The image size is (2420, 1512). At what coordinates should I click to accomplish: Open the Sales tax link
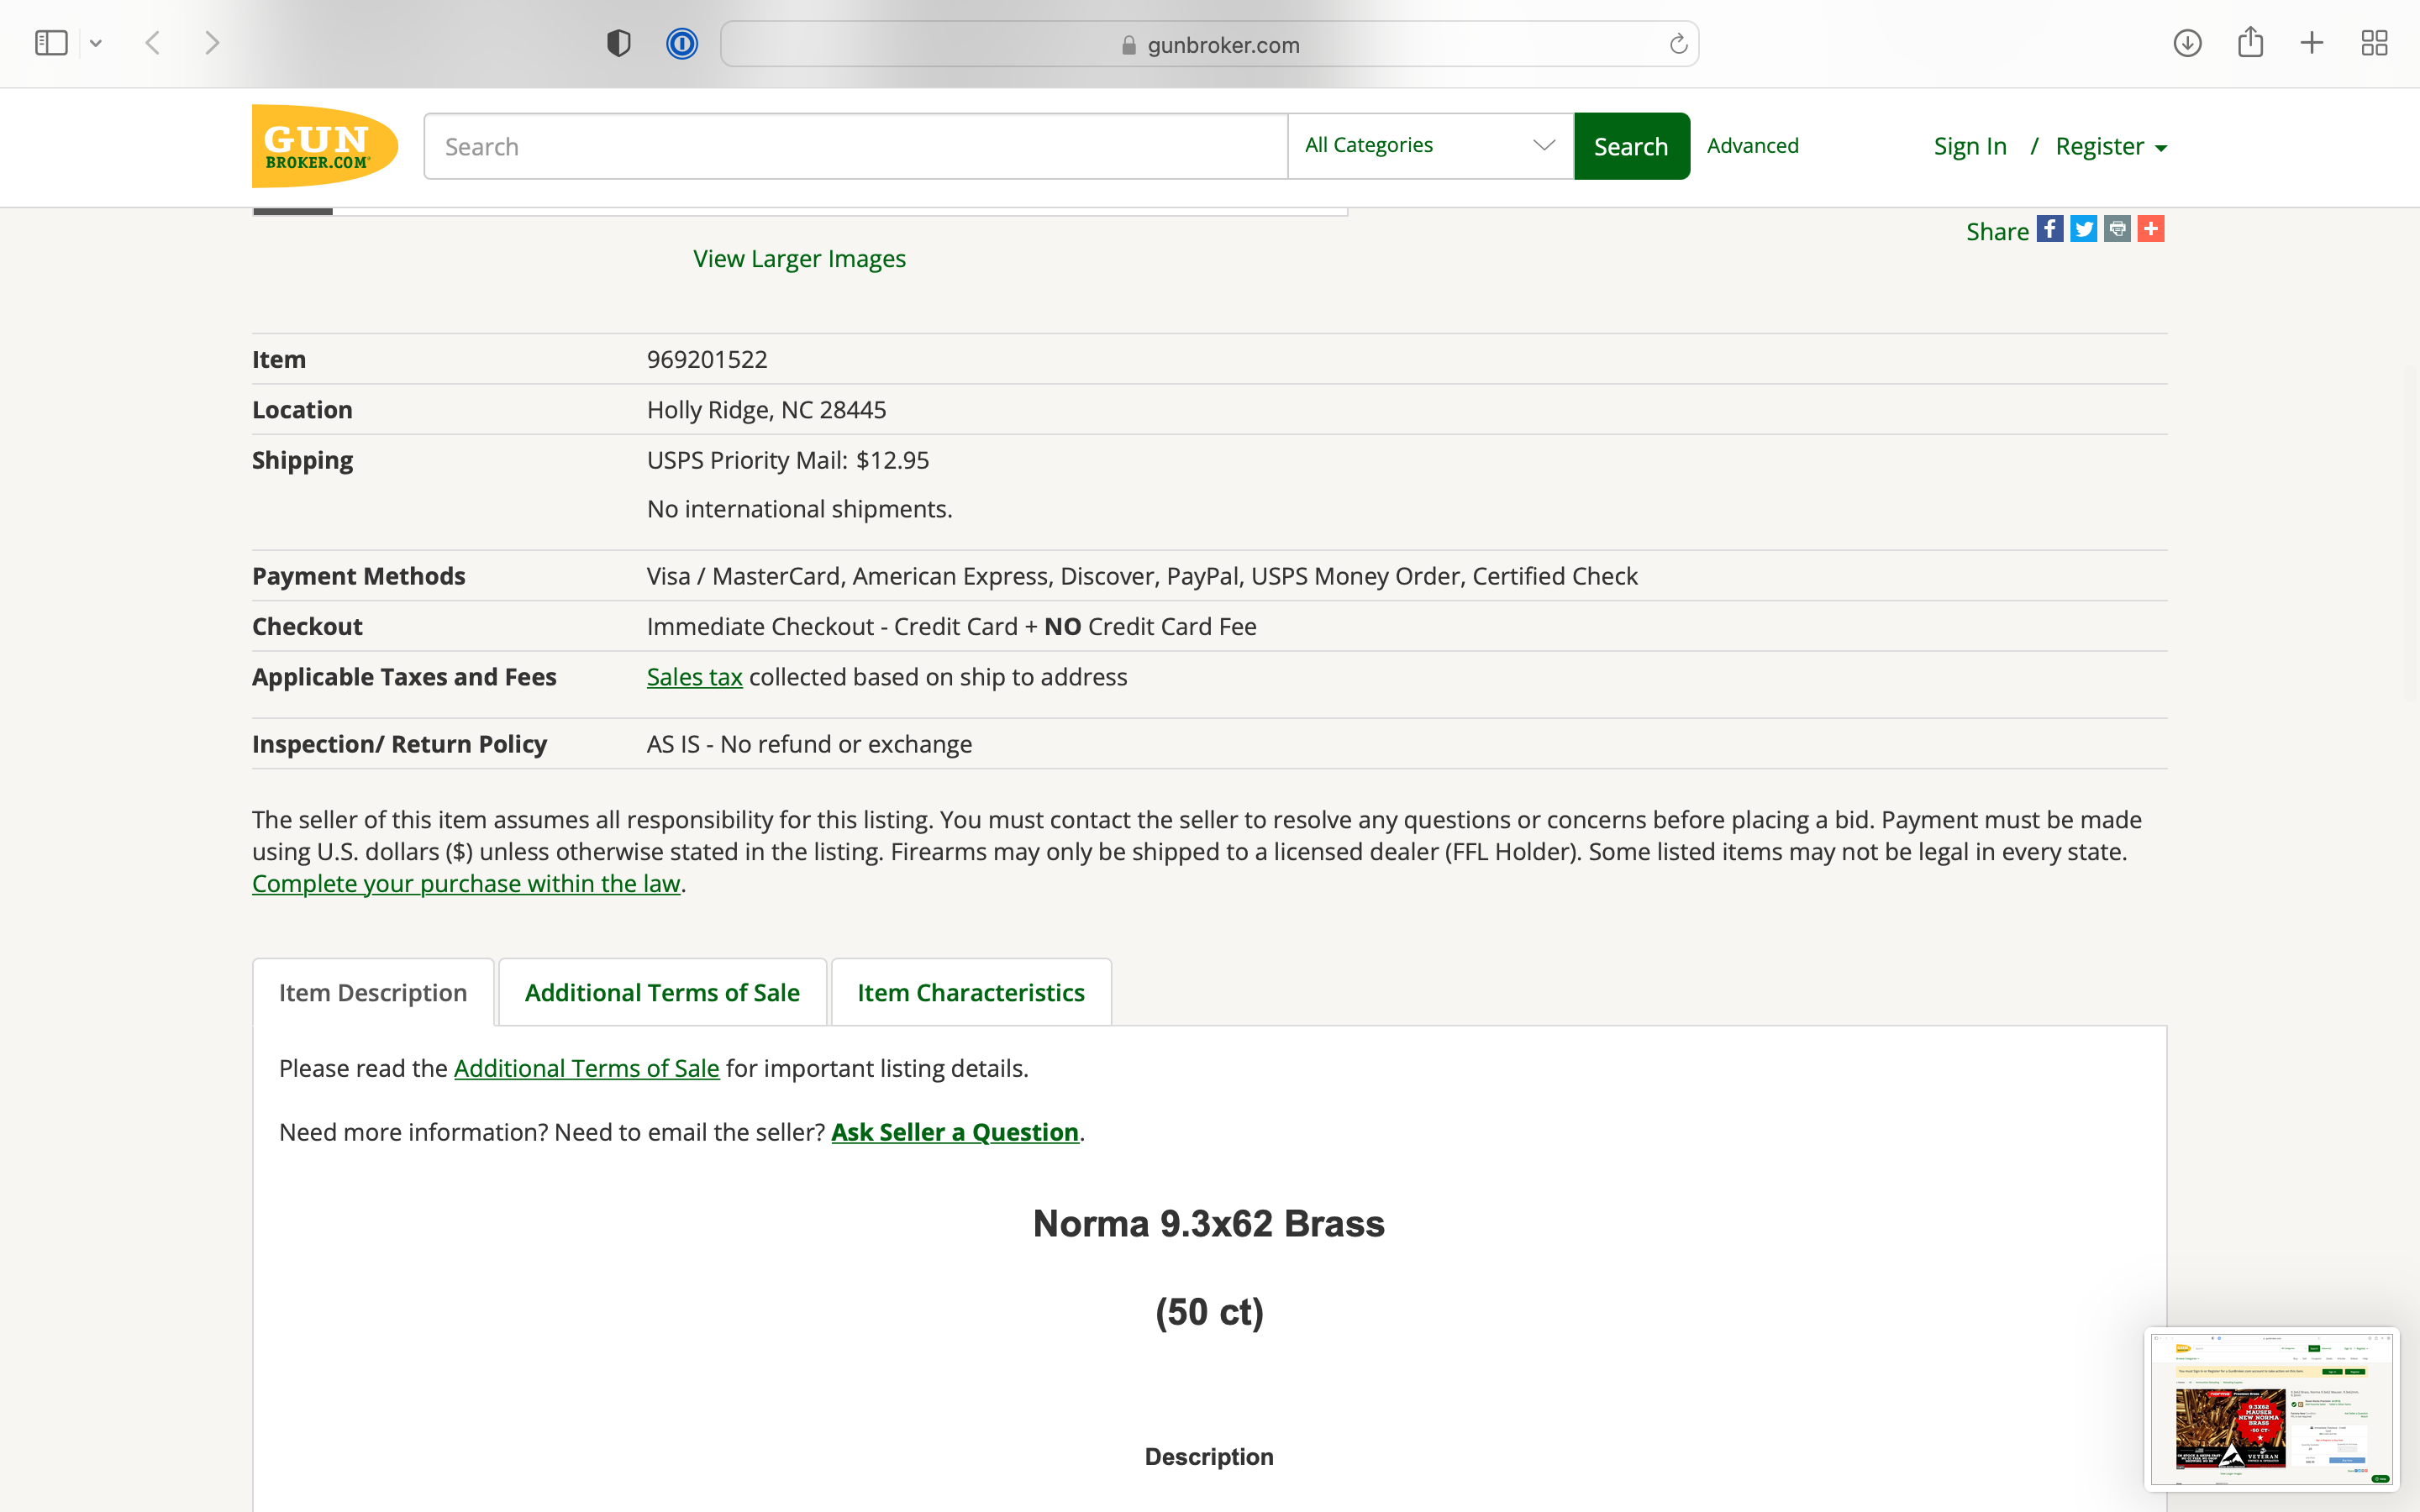(694, 677)
